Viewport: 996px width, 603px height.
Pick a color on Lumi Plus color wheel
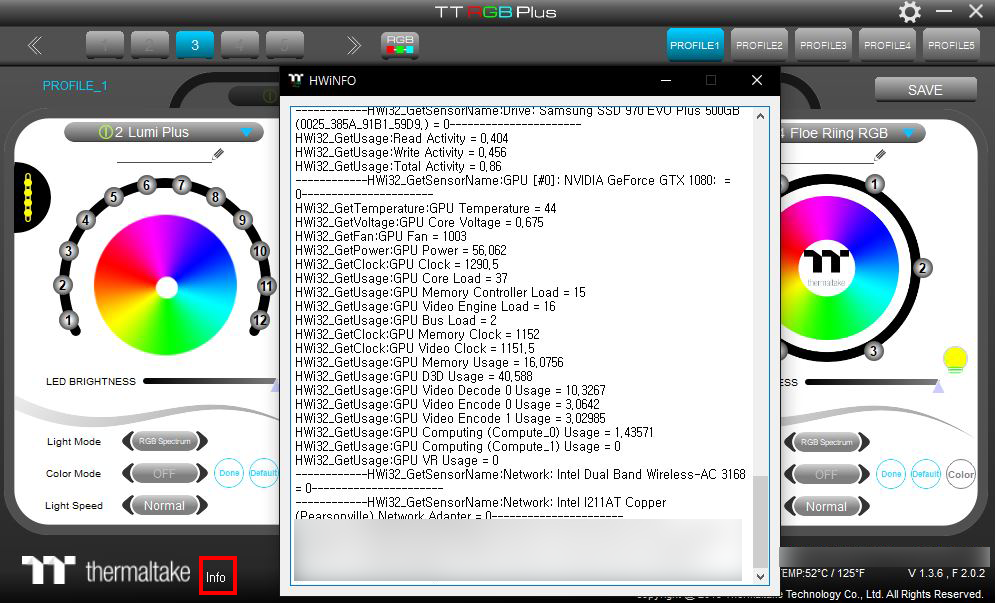pos(166,285)
